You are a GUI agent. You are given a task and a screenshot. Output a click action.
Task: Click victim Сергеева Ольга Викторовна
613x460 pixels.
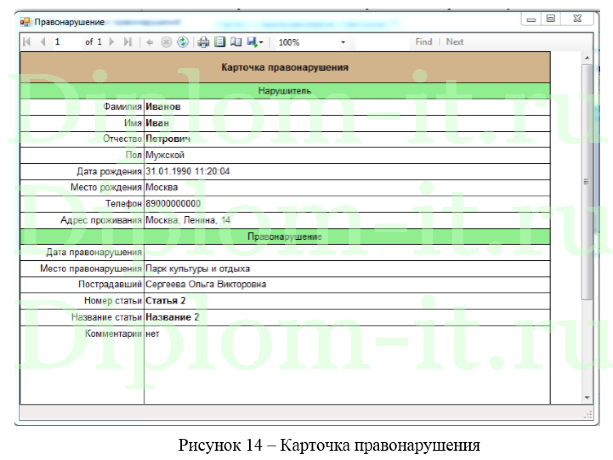coord(206,284)
